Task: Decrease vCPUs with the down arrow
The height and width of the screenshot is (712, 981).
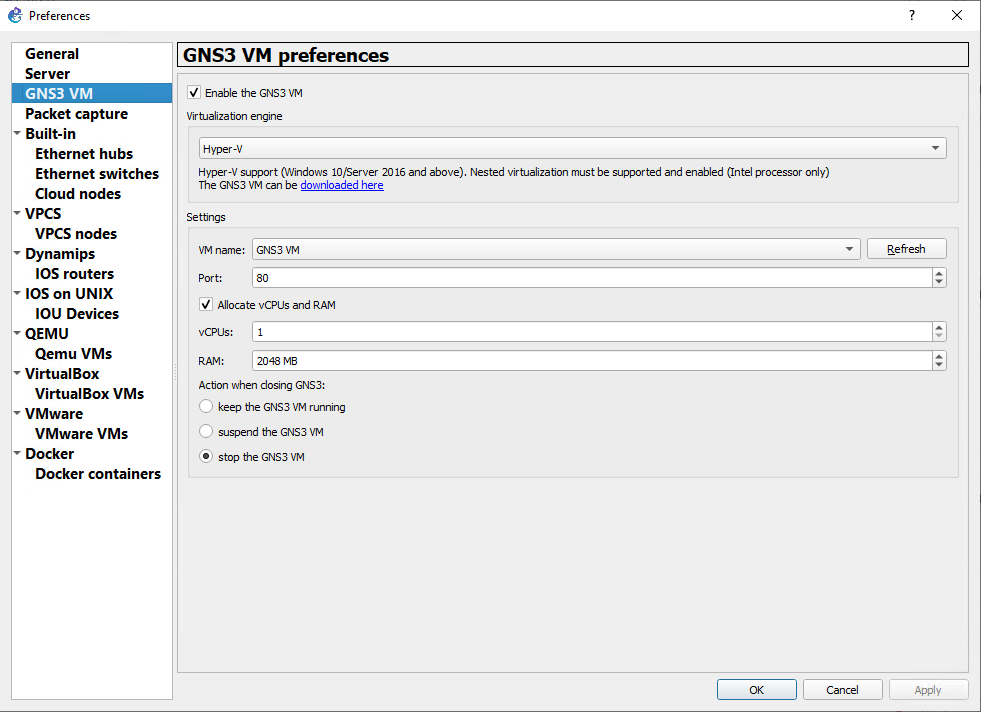Action: point(938,336)
